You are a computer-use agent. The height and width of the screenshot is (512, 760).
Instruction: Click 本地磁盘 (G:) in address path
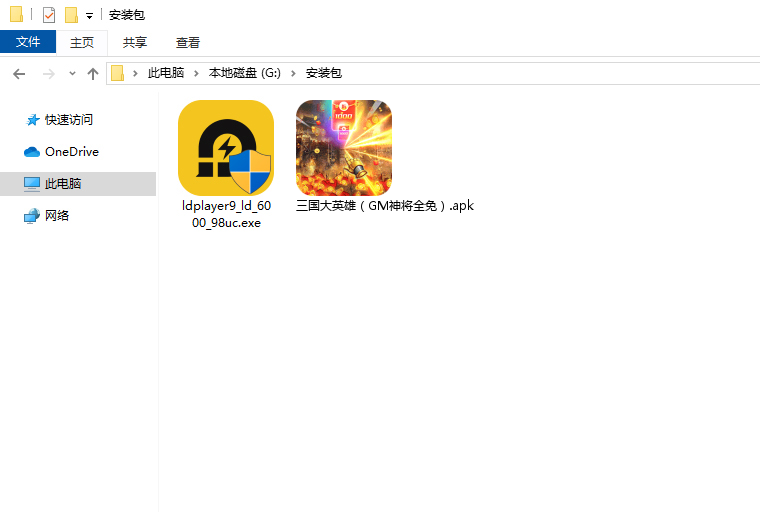245,73
